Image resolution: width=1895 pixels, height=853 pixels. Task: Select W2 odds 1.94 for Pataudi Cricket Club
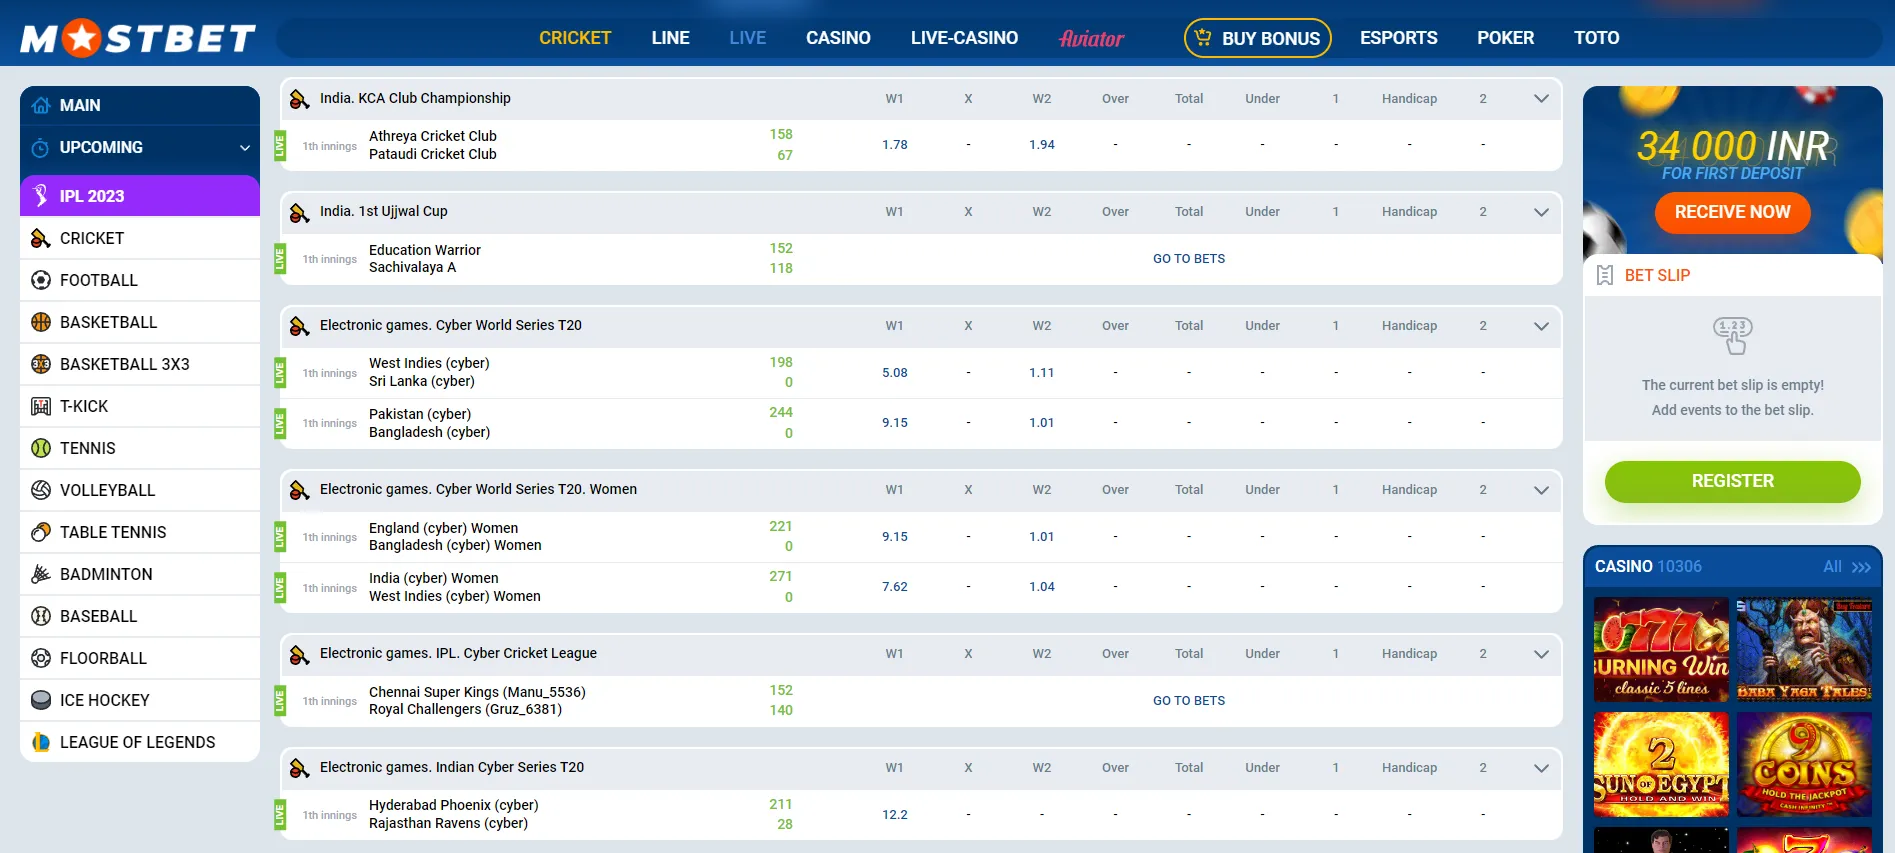(x=1042, y=145)
